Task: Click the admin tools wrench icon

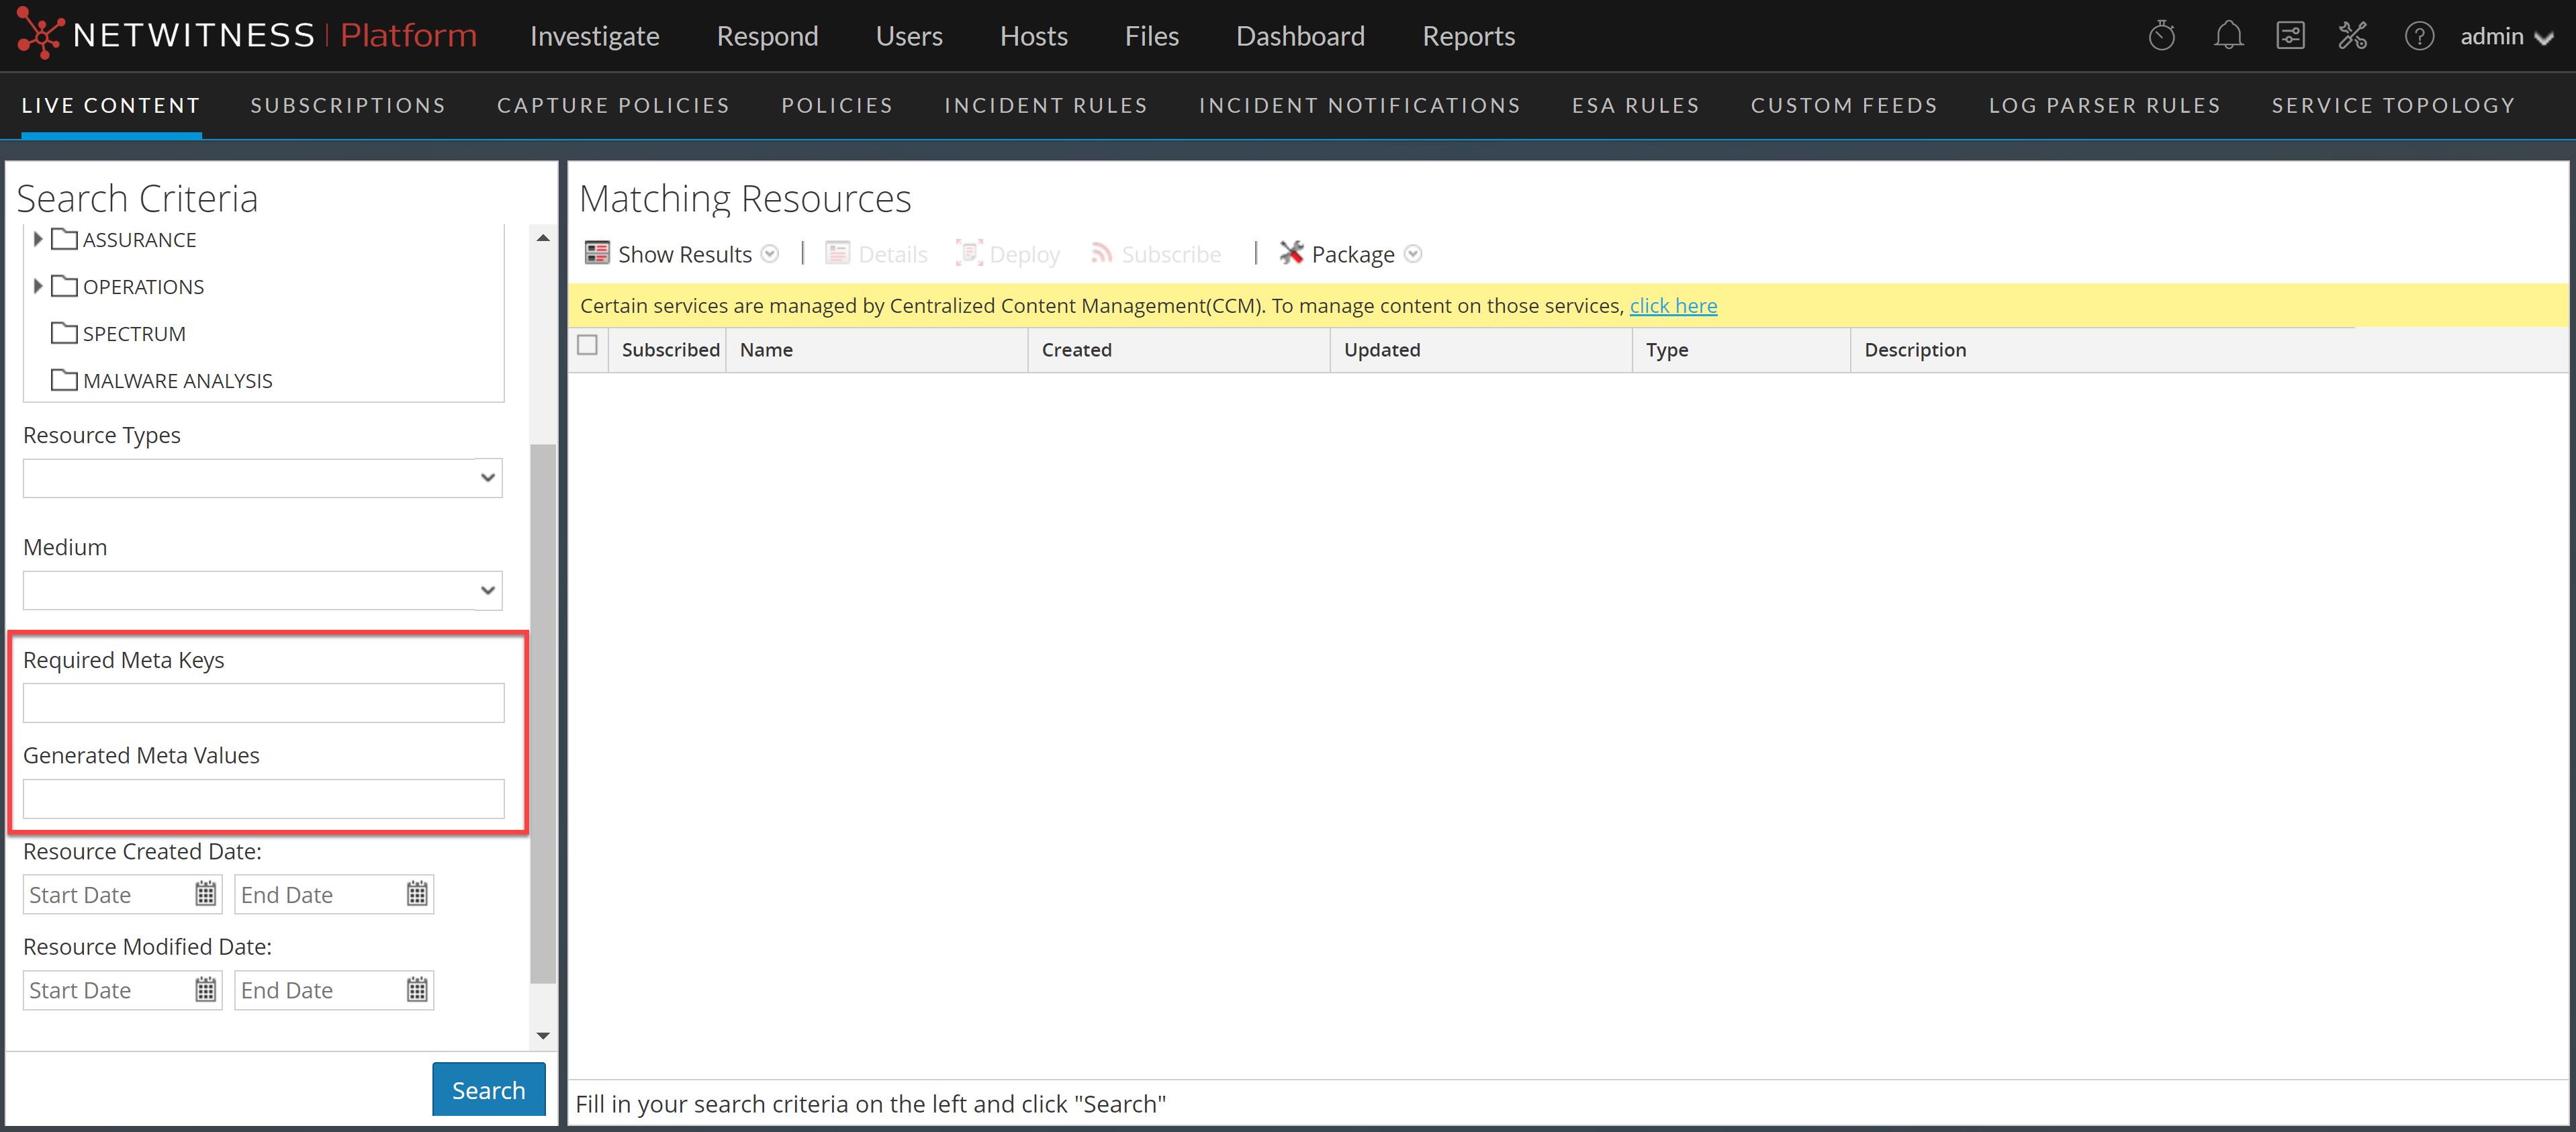Action: tap(2352, 36)
